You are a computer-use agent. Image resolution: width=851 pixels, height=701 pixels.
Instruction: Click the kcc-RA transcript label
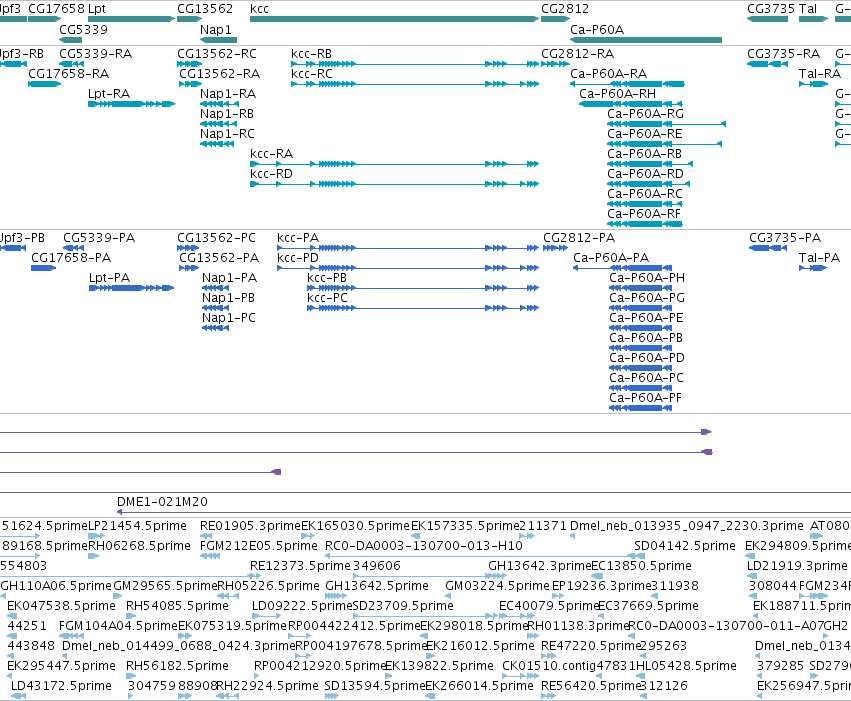coord(271,154)
